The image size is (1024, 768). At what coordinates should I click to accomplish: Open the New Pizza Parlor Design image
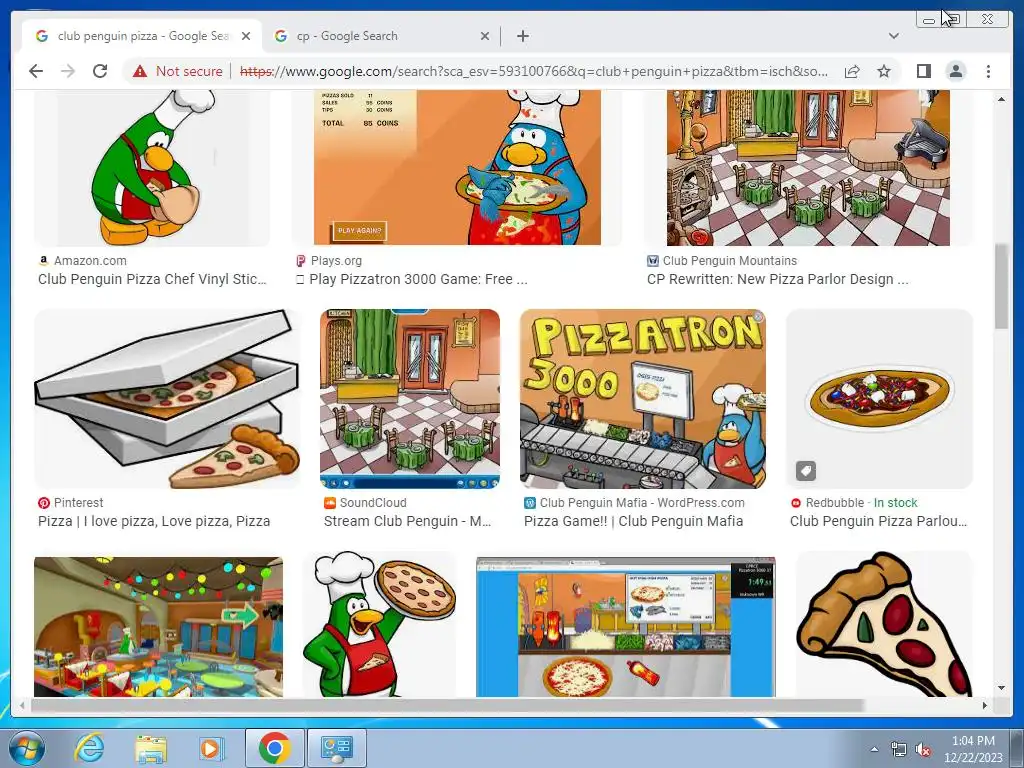pos(808,168)
